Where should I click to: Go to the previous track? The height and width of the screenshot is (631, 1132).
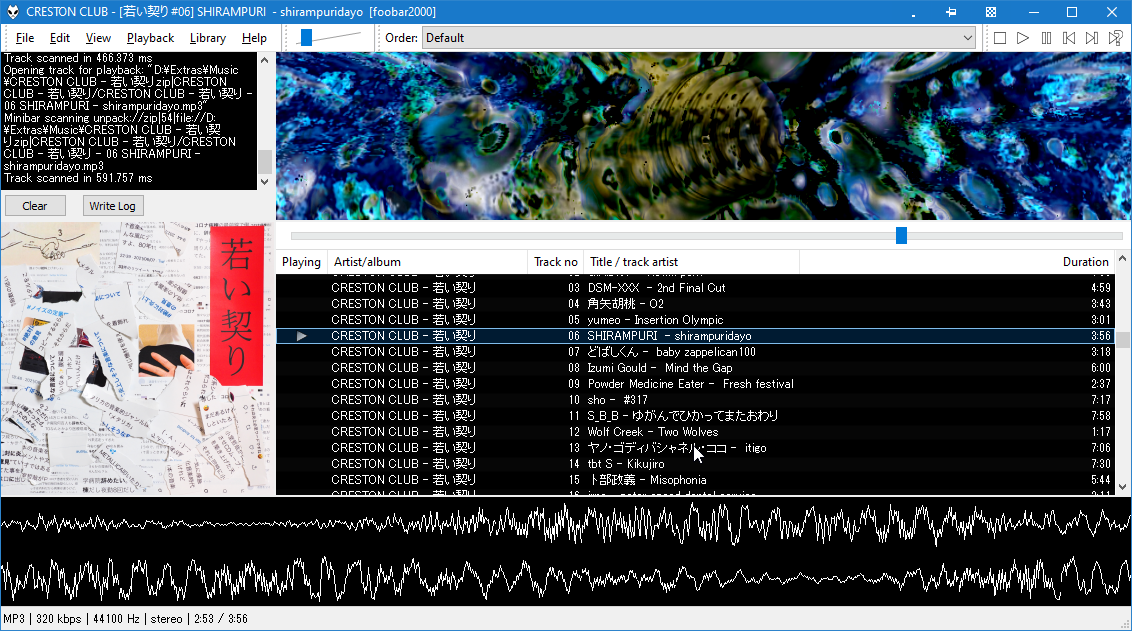pyautogui.click(x=1069, y=38)
